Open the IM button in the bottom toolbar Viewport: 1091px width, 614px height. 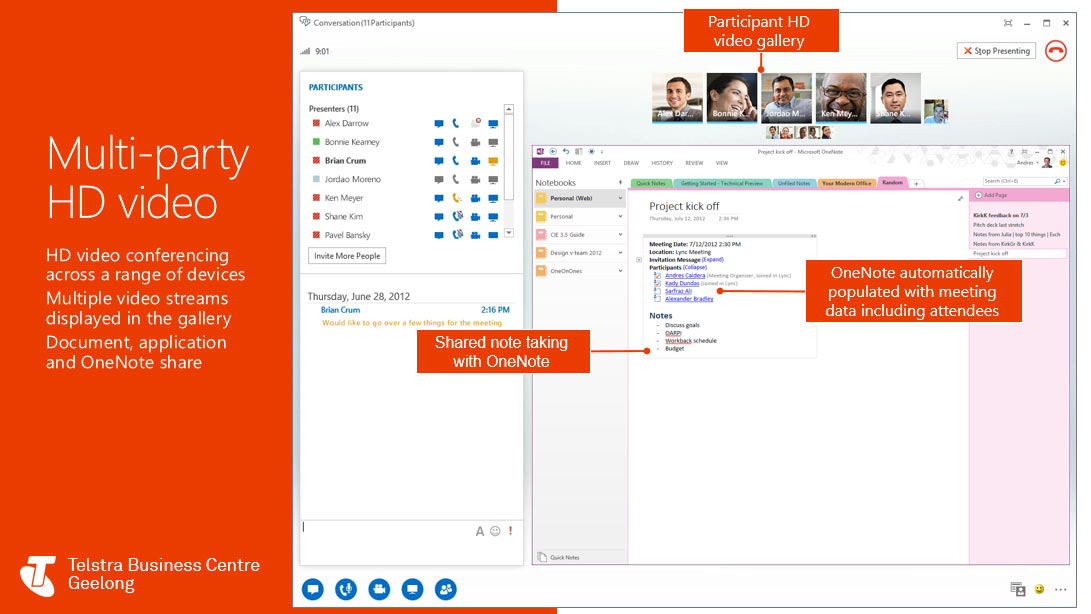tap(313, 589)
